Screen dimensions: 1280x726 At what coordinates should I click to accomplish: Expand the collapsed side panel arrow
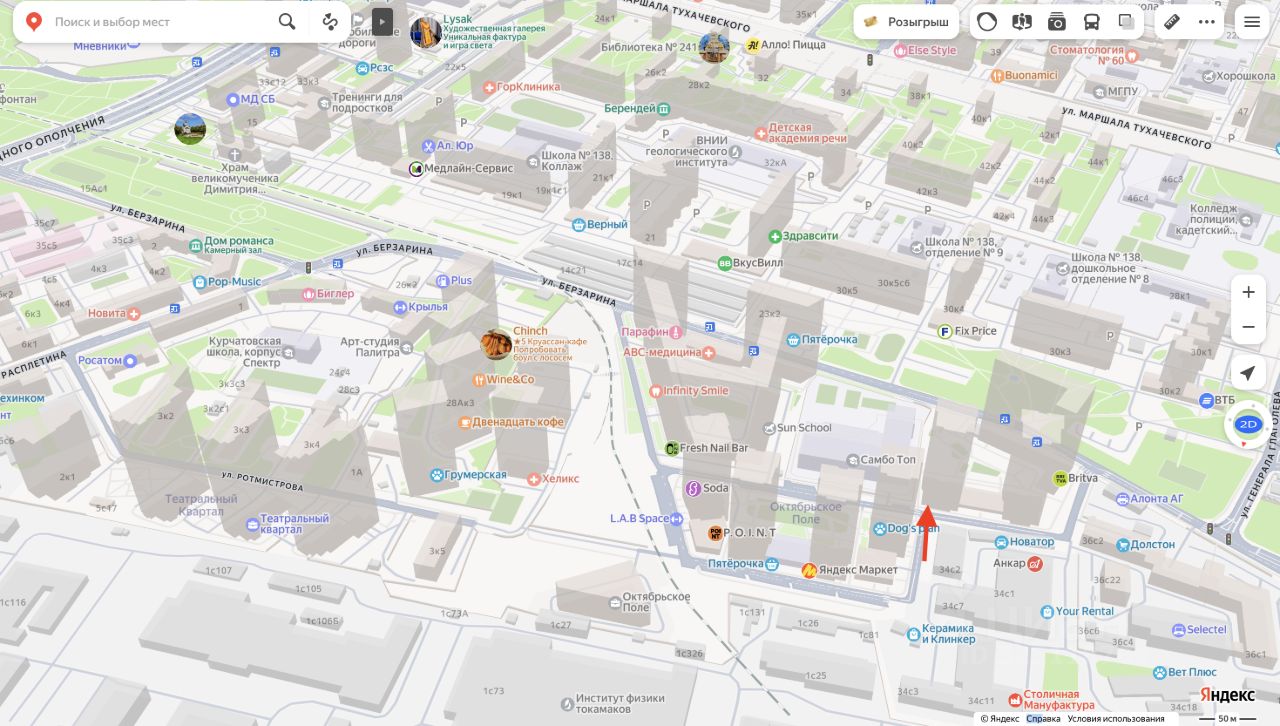382,21
